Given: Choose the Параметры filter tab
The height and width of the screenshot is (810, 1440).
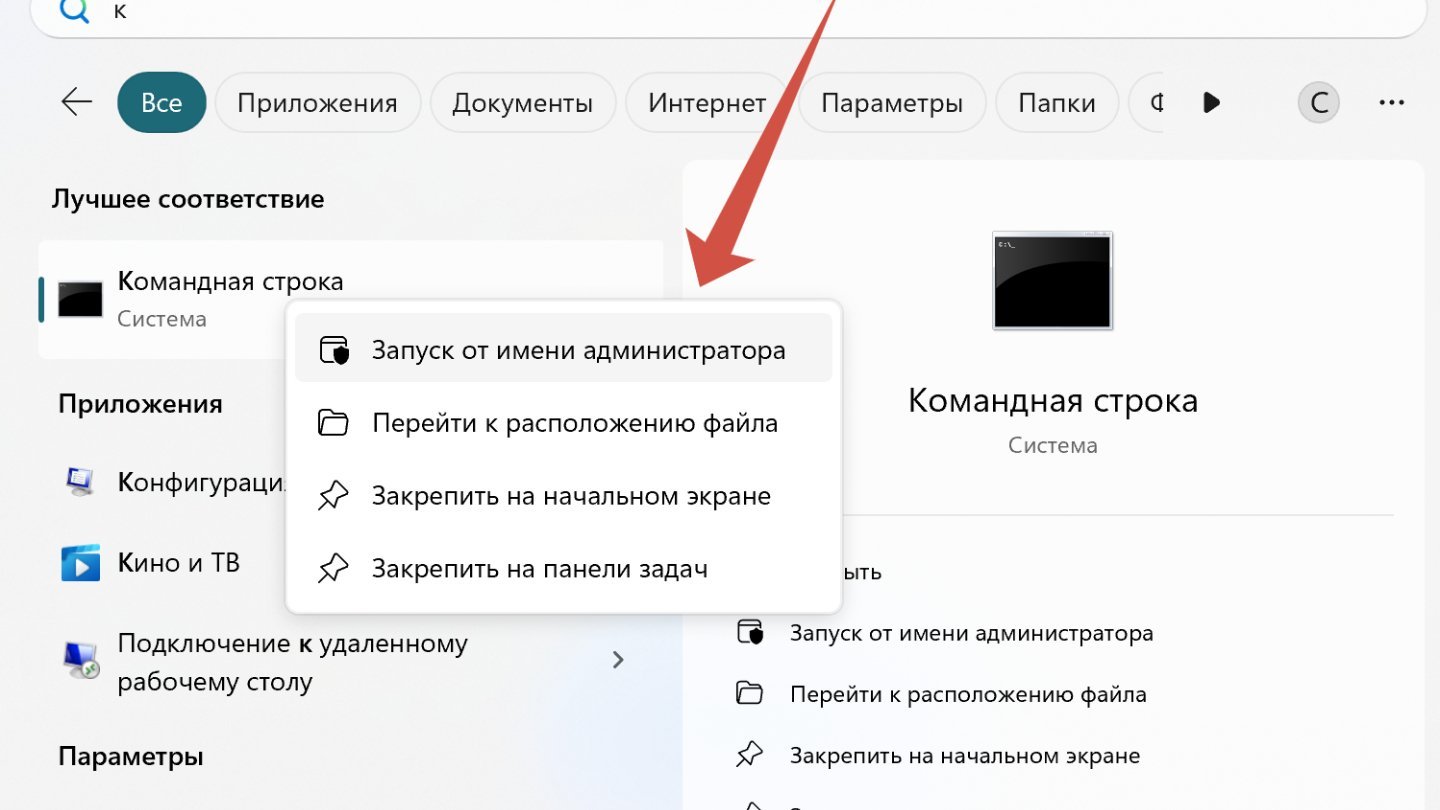Looking at the screenshot, I should pyautogui.click(x=892, y=103).
